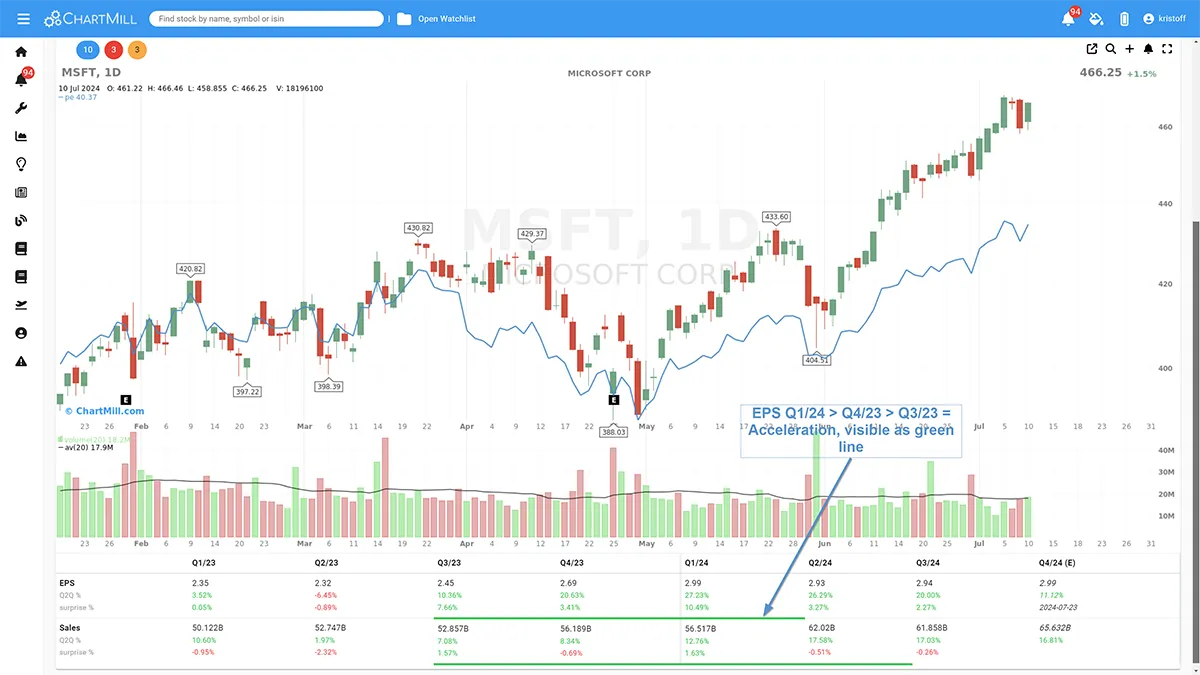The image size is (1200, 675).
Task: Open the hamburger menu
Action: point(23,19)
